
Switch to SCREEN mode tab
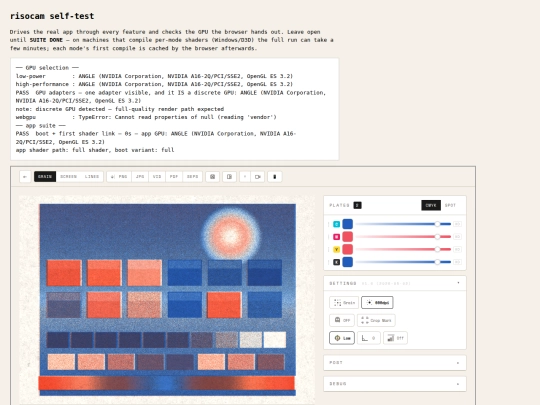point(68,177)
